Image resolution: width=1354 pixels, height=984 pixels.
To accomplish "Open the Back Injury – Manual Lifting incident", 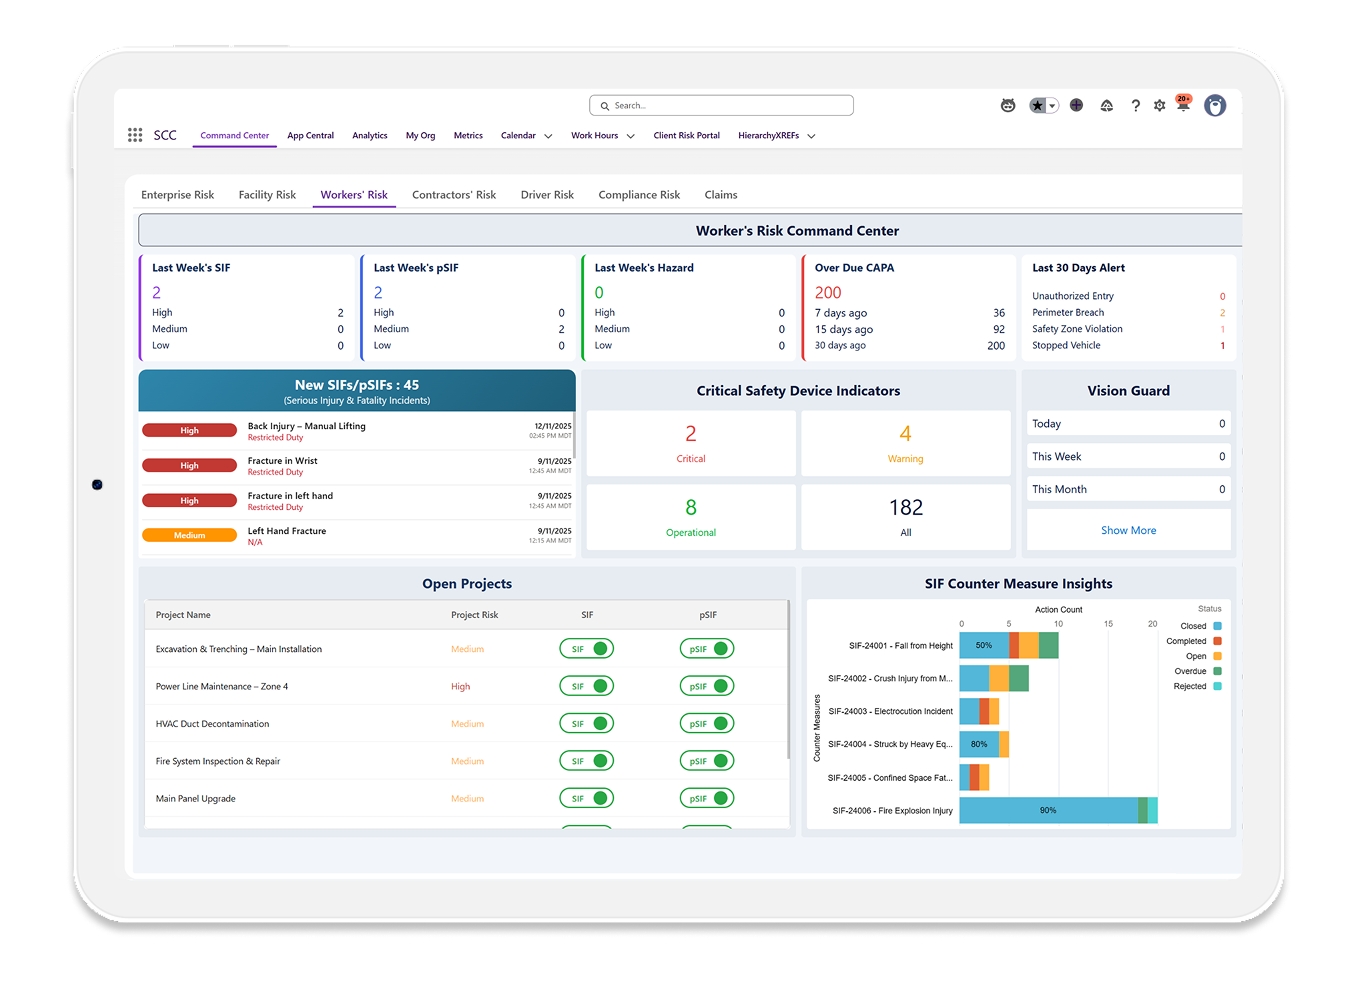I will 307,426.
